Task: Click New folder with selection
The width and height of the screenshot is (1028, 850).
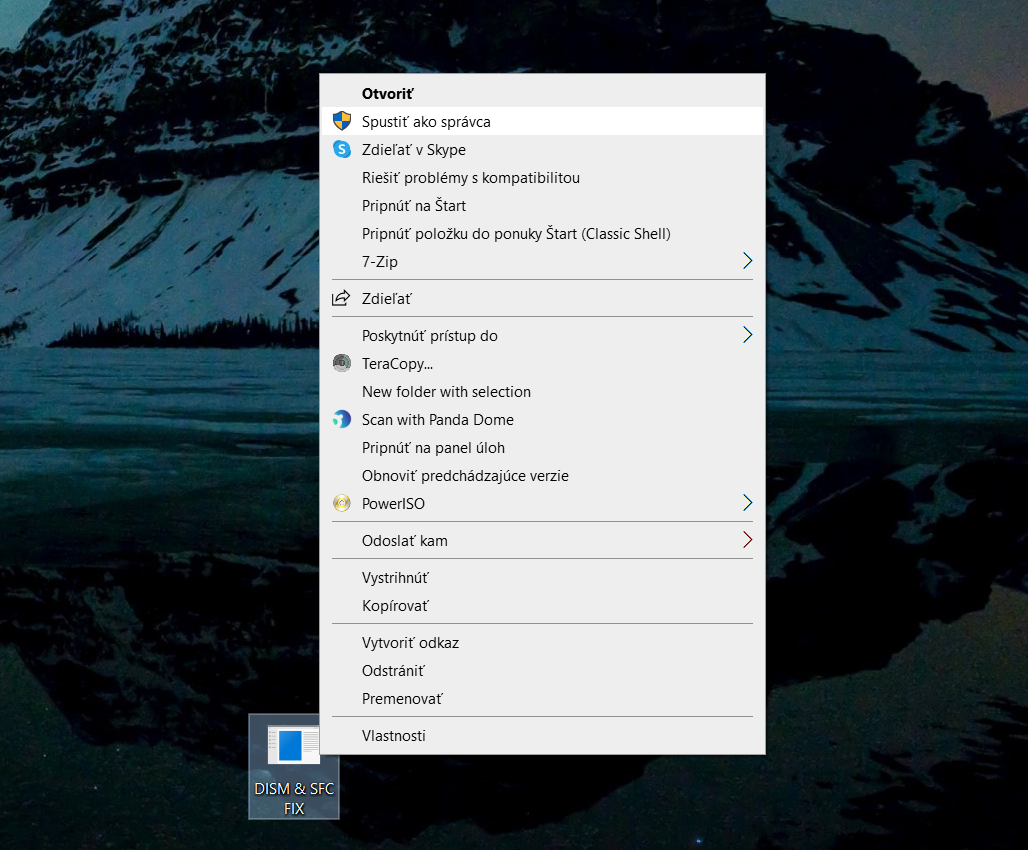Action: coord(446,392)
